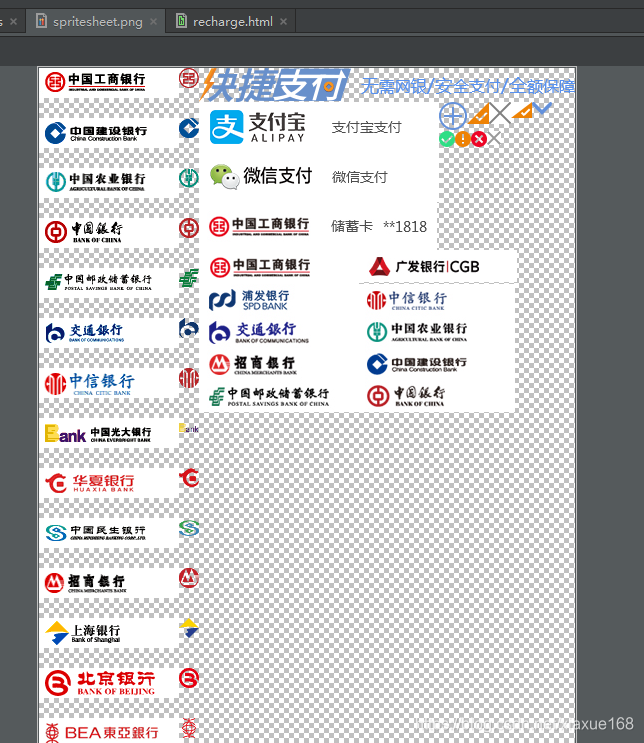Image resolution: width=644 pixels, height=743 pixels.
Task: Click the large 中国工商银行 logo in the left column
Action: pyautogui.click(x=95, y=82)
